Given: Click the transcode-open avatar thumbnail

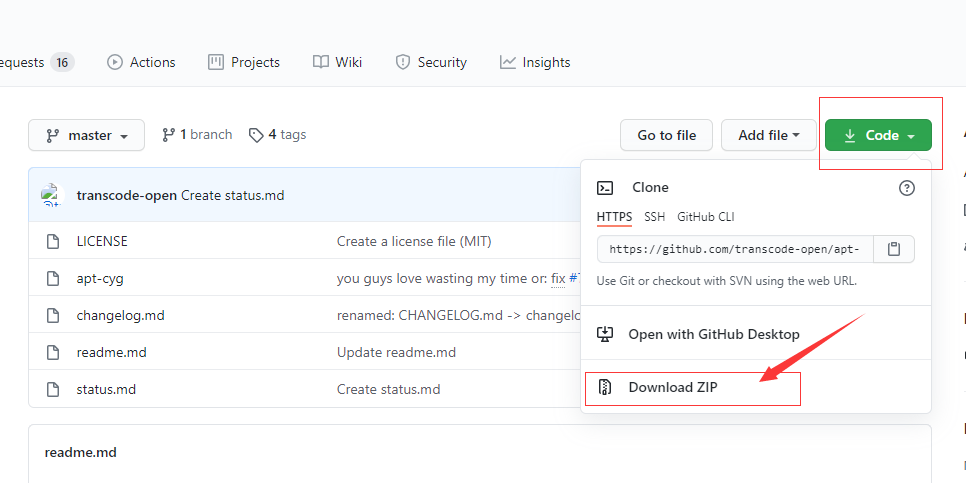Looking at the screenshot, I should click(x=52, y=195).
